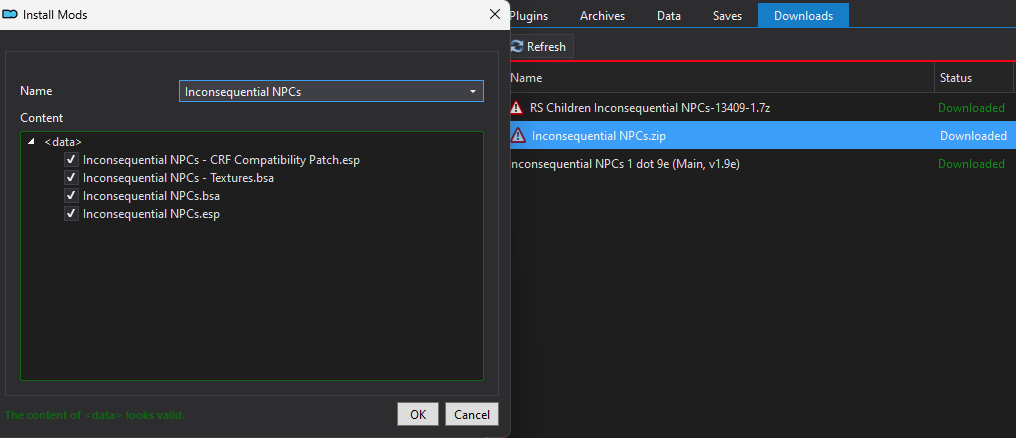Select Inconsequential NPCs.esp file name
This screenshot has width=1016, height=438.
[152, 214]
